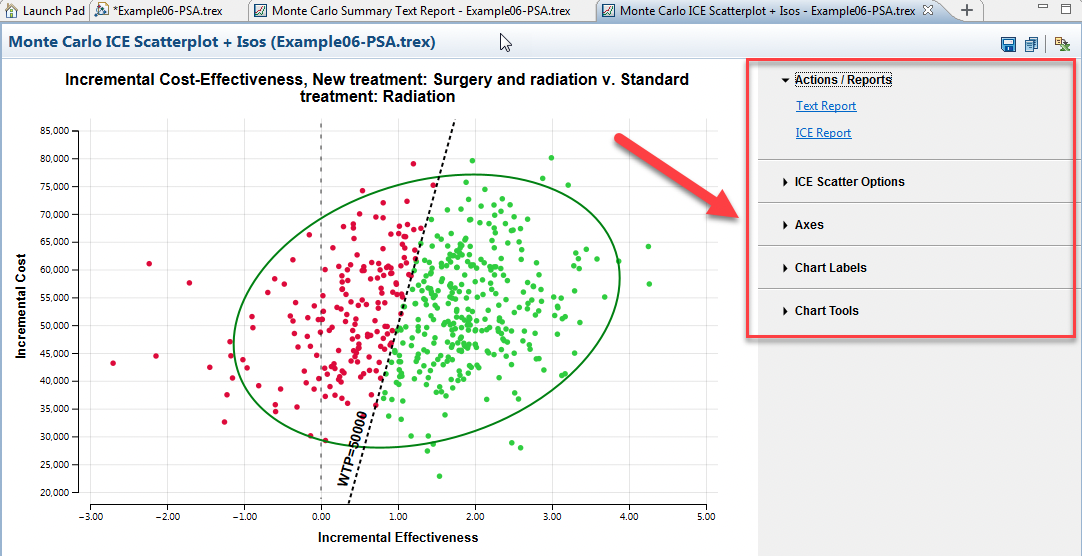Switch to the Launch Pad tab
This screenshot has width=1082, height=556.
coord(52,10)
